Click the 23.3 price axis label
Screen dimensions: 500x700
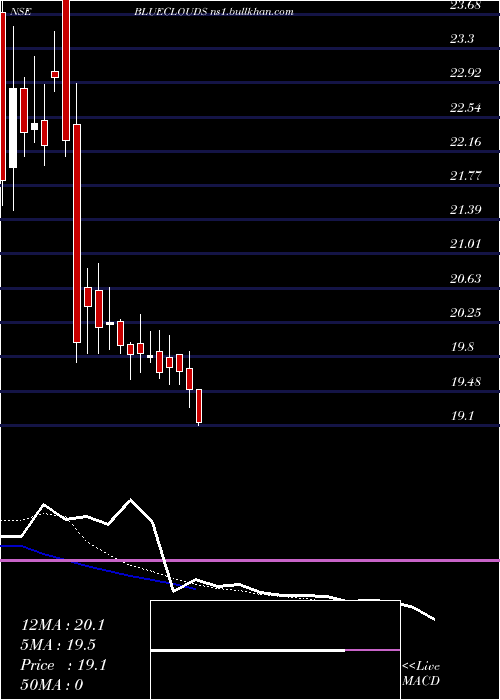(x=462, y=39)
